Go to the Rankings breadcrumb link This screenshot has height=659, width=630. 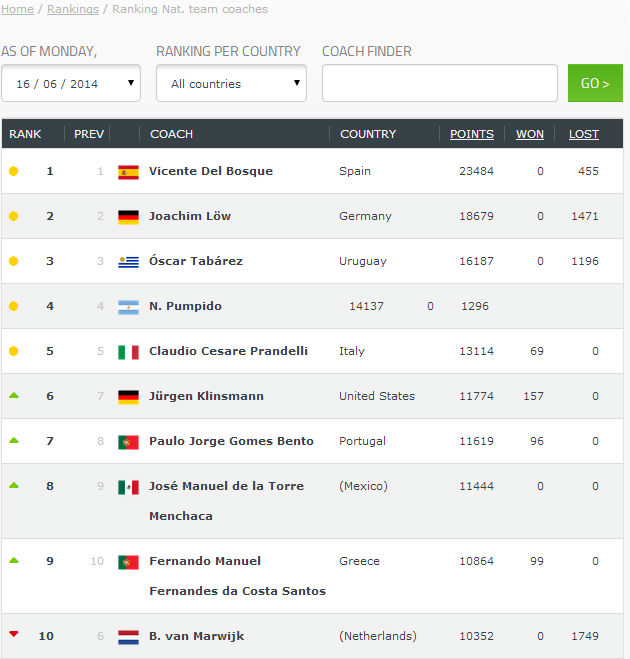[x=73, y=9]
